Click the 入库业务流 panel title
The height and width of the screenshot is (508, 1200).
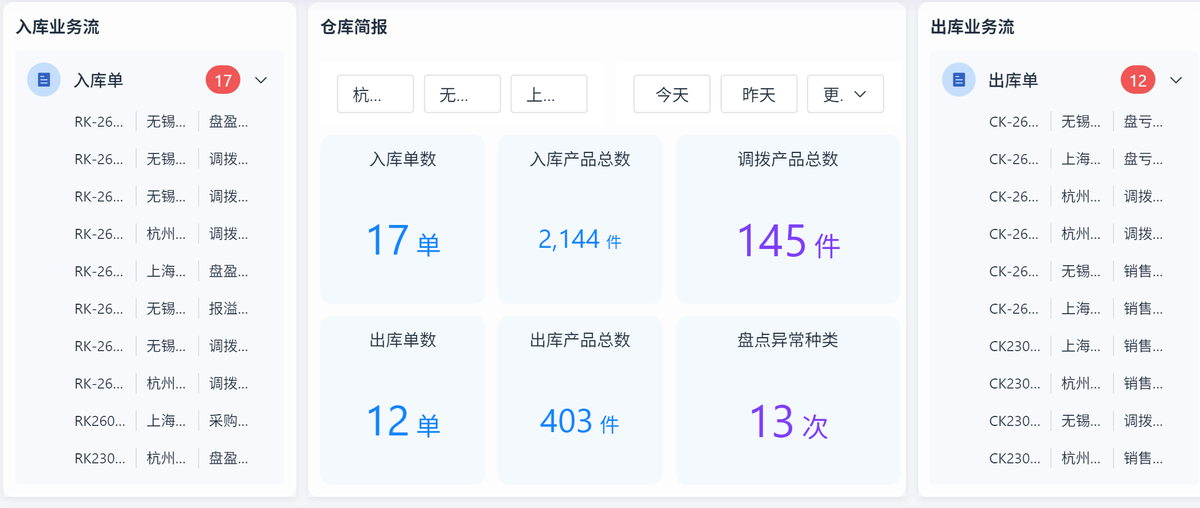click(57, 27)
